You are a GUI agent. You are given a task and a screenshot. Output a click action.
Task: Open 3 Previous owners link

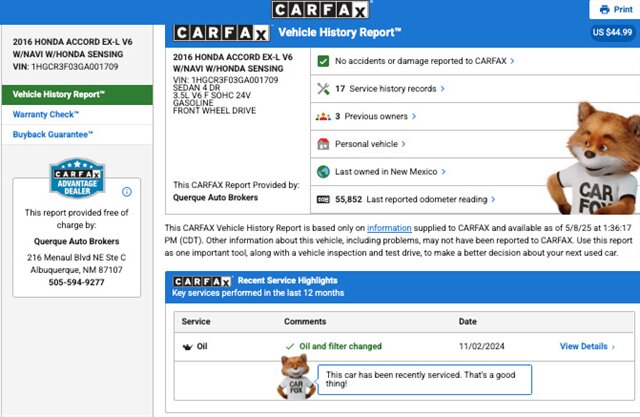tap(371, 116)
